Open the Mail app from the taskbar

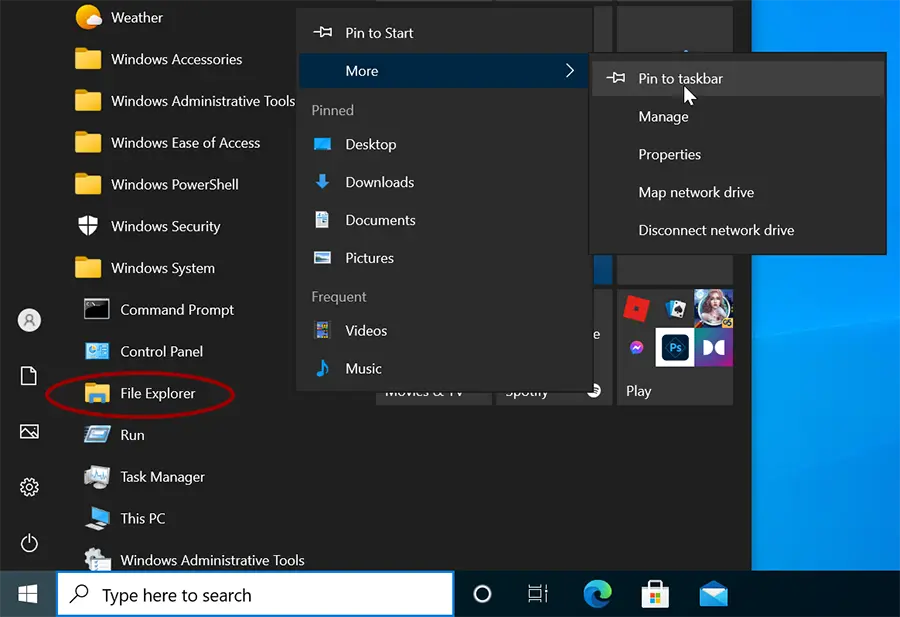coord(713,593)
